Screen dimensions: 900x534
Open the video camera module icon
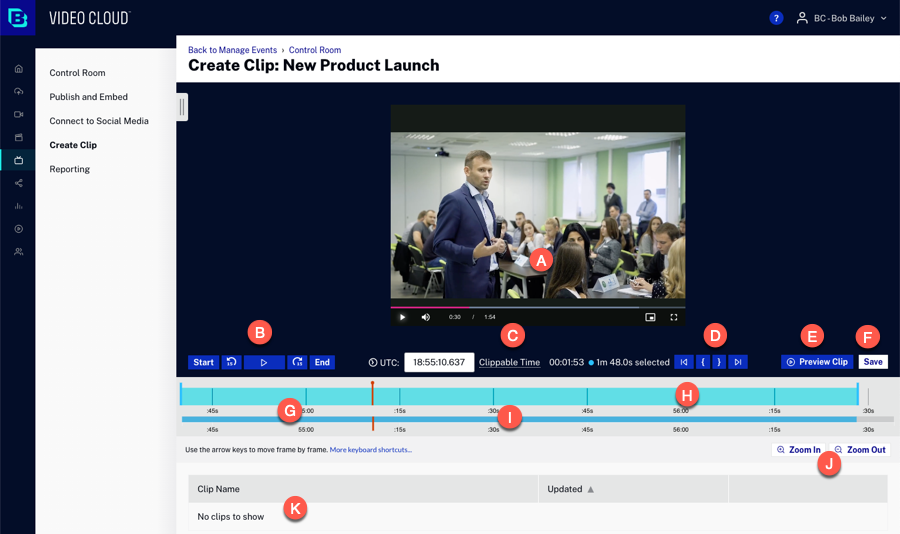(x=18, y=115)
